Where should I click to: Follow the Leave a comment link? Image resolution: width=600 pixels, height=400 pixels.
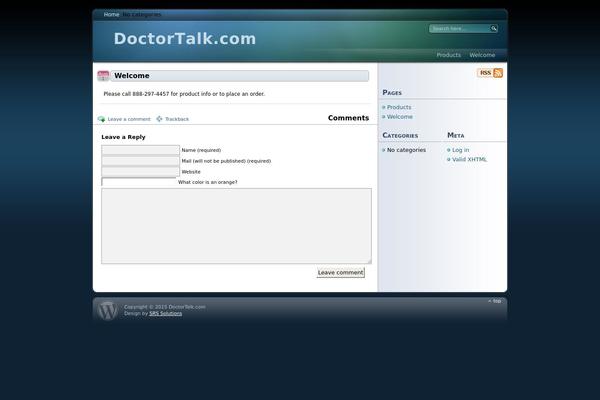pos(129,119)
